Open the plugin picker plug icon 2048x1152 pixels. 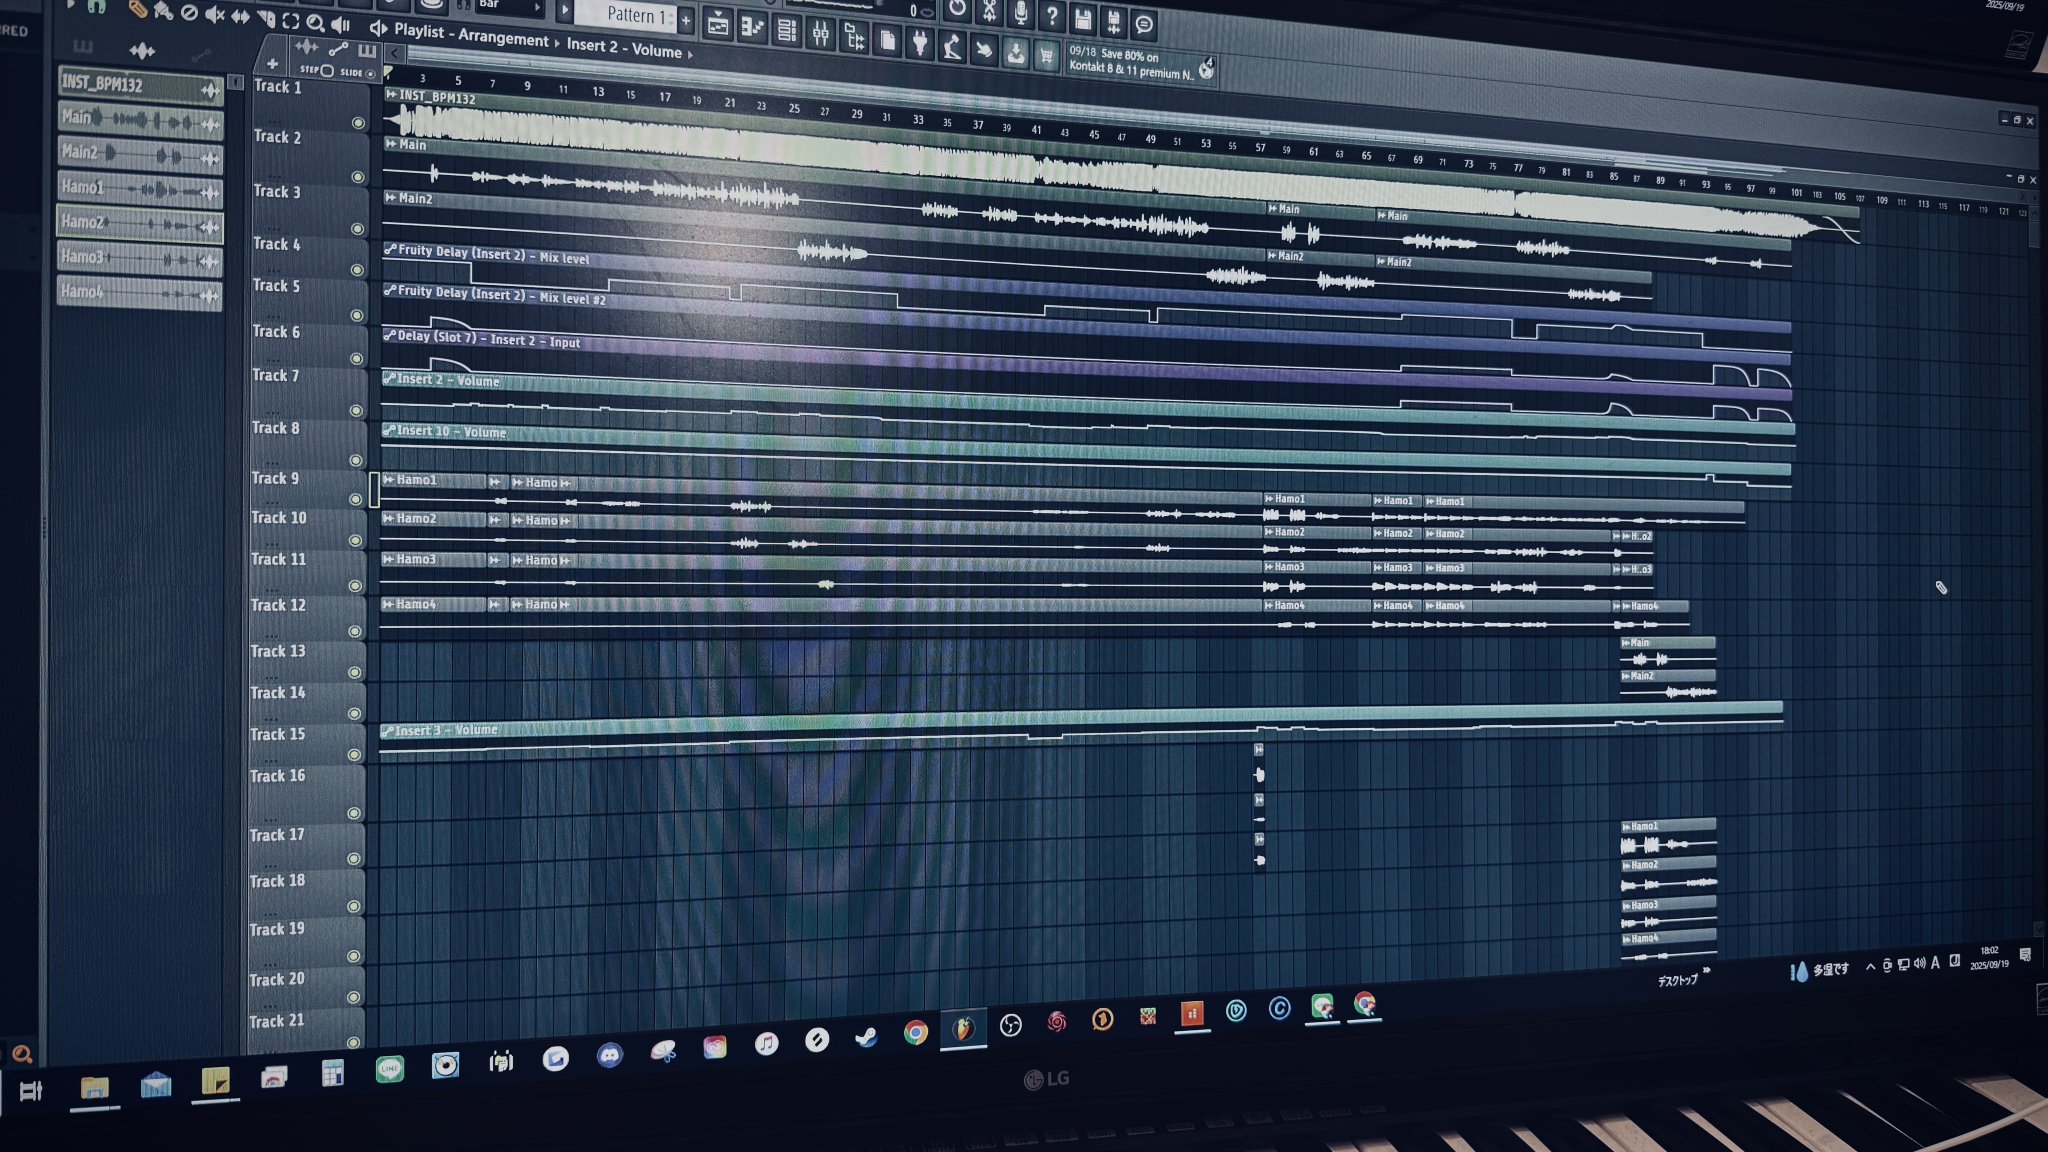920,42
